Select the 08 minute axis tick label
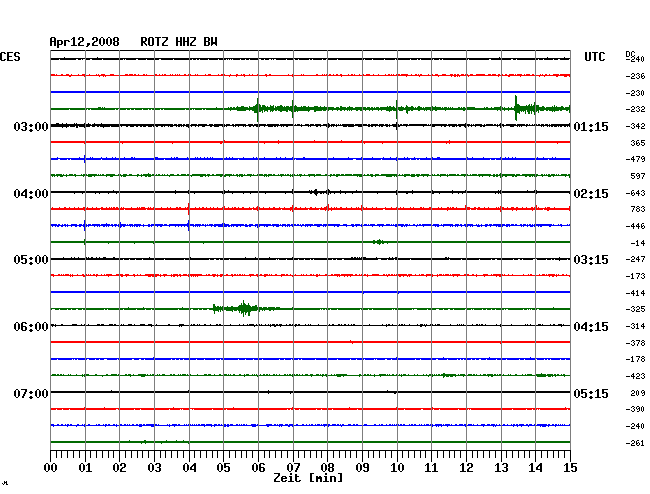This screenshot has height=494, width=650. [x=327, y=468]
